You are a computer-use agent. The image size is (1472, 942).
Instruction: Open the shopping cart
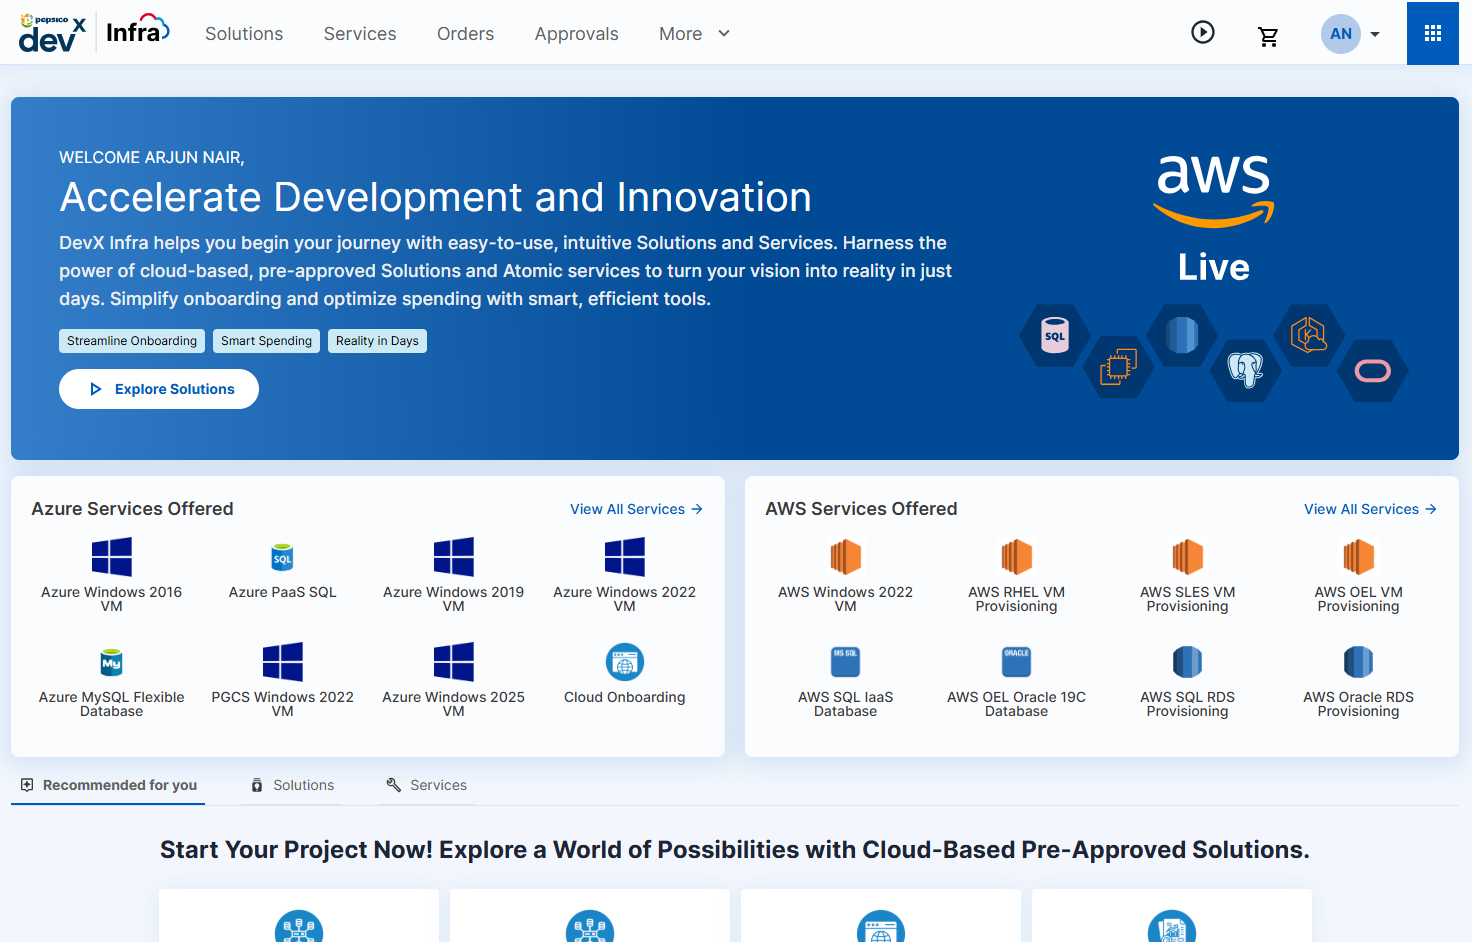tap(1268, 37)
